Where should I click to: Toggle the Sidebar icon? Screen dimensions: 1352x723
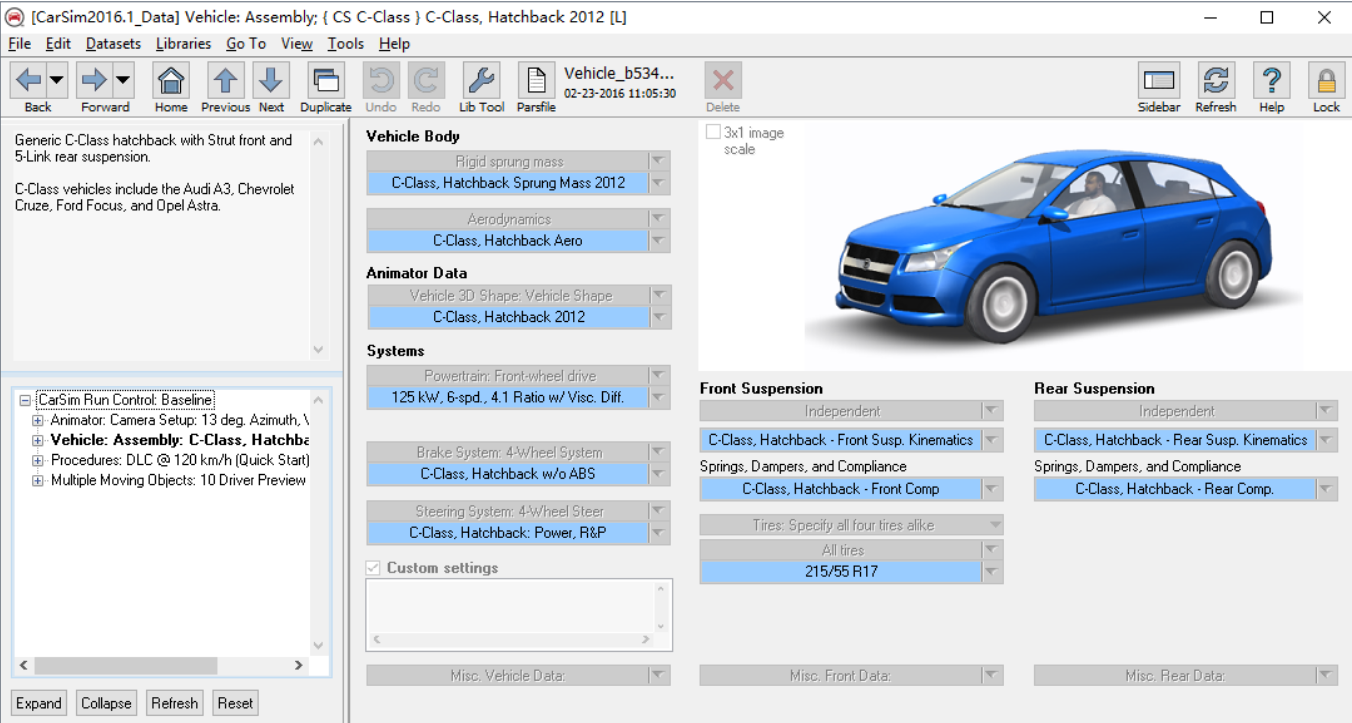coord(1159,80)
